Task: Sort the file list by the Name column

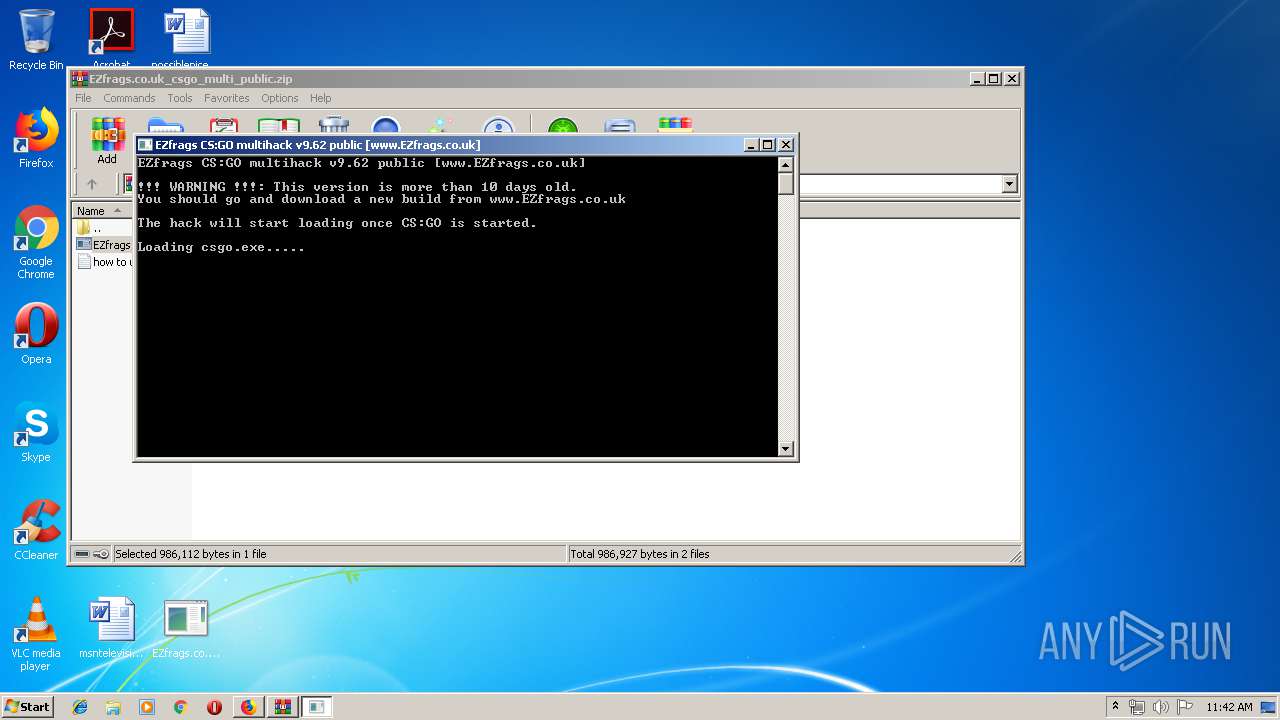Action: [x=102, y=210]
